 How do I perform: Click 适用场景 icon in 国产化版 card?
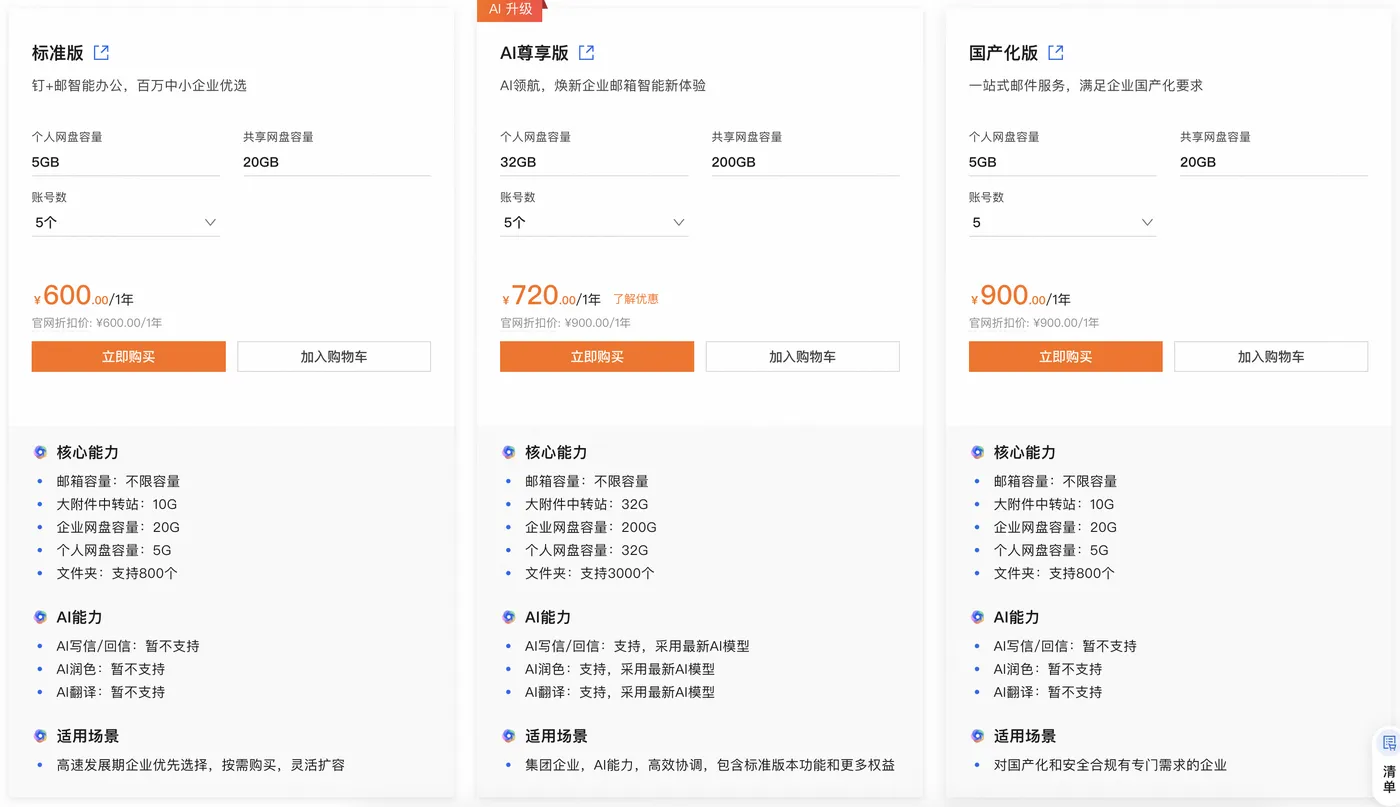977,736
